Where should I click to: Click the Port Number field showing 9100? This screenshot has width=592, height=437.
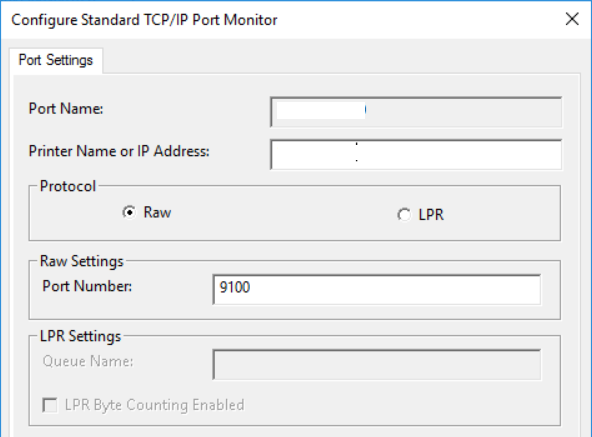[x=376, y=289]
